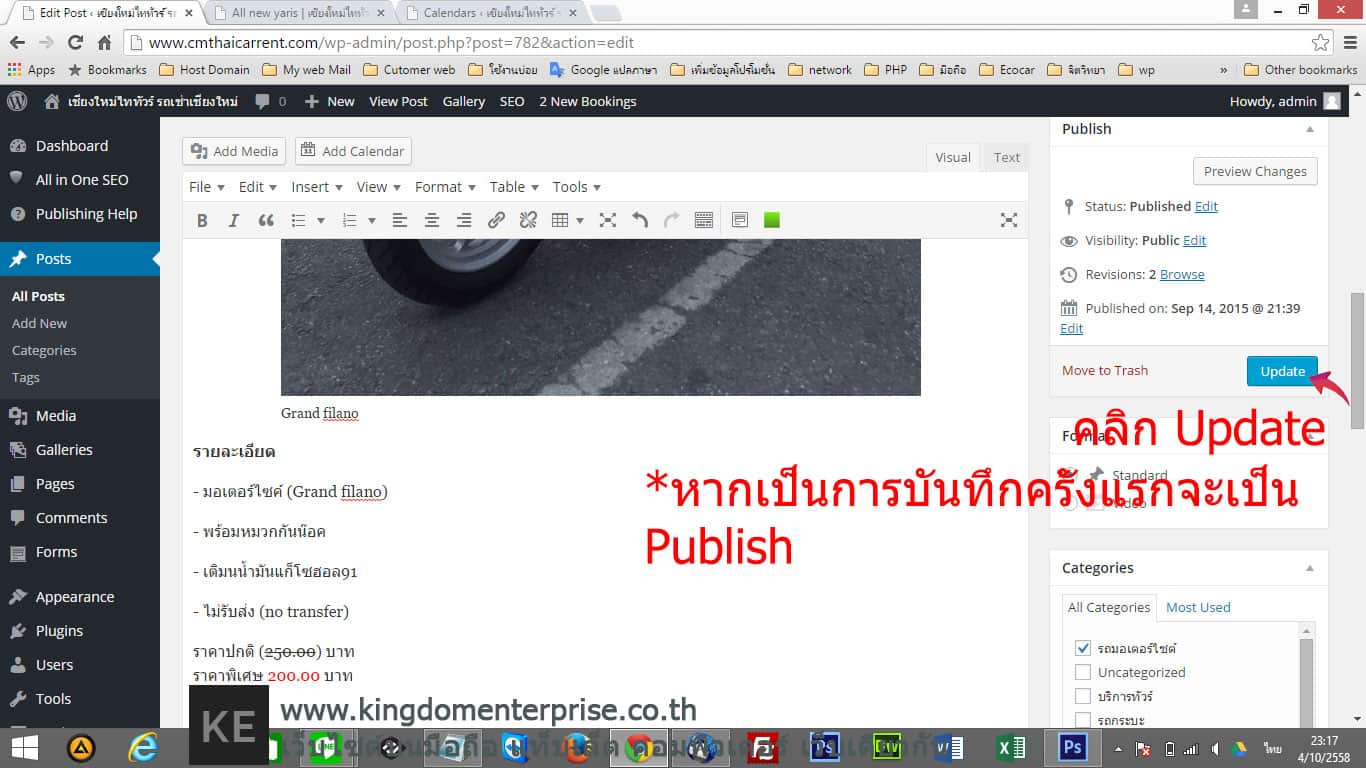Image resolution: width=1366 pixels, height=768 pixels.
Task: Switch to the Text editor tab
Action: coord(1006,157)
